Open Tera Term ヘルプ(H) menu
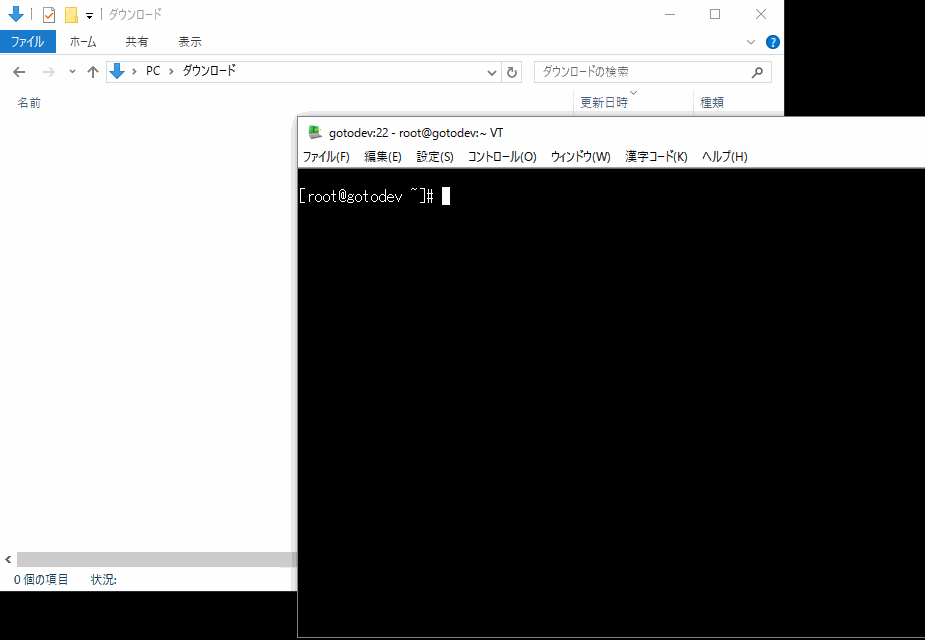 coord(724,156)
